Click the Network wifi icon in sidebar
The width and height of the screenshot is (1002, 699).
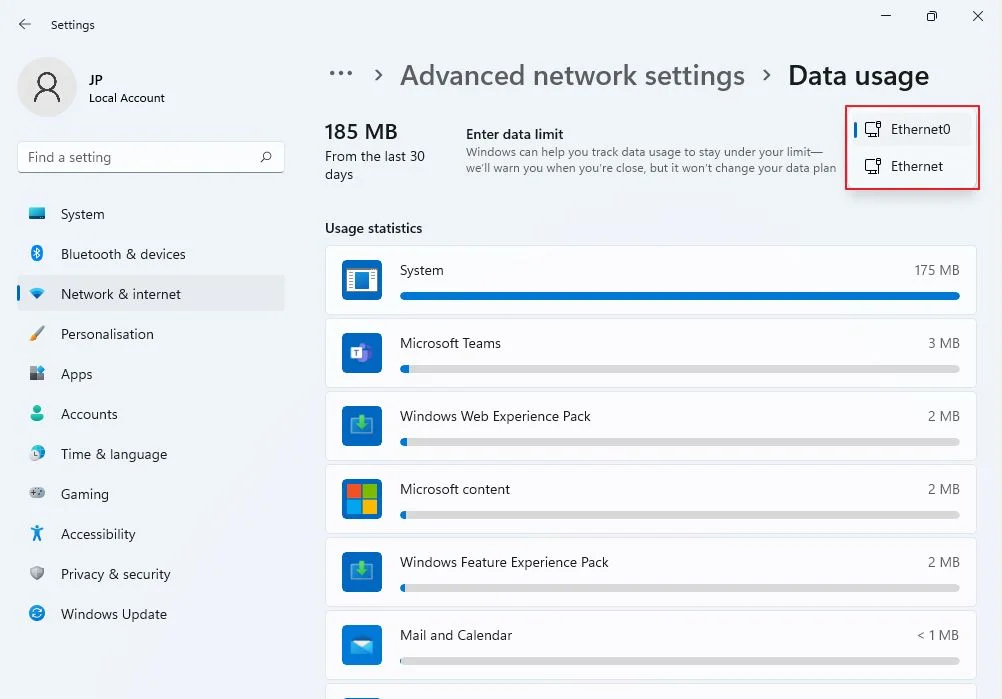[37, 294]
